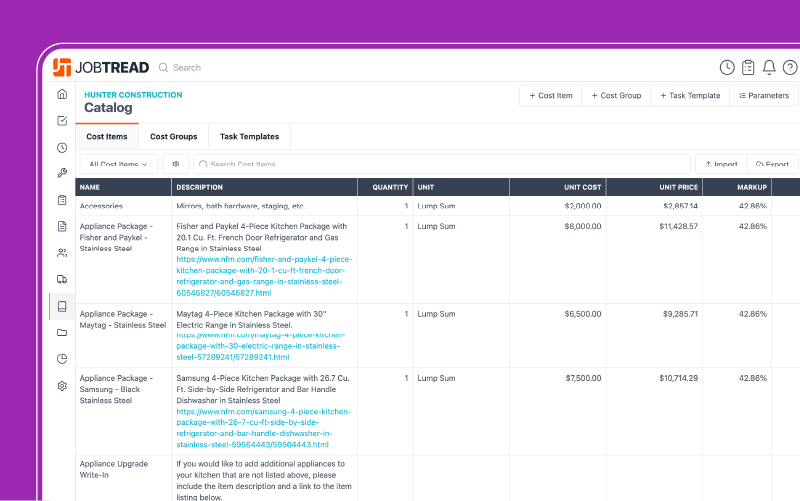Viewport: 800px width, 501px height.
Task: Switch to the Task Templates tab
Action: (x=249, y=137)
